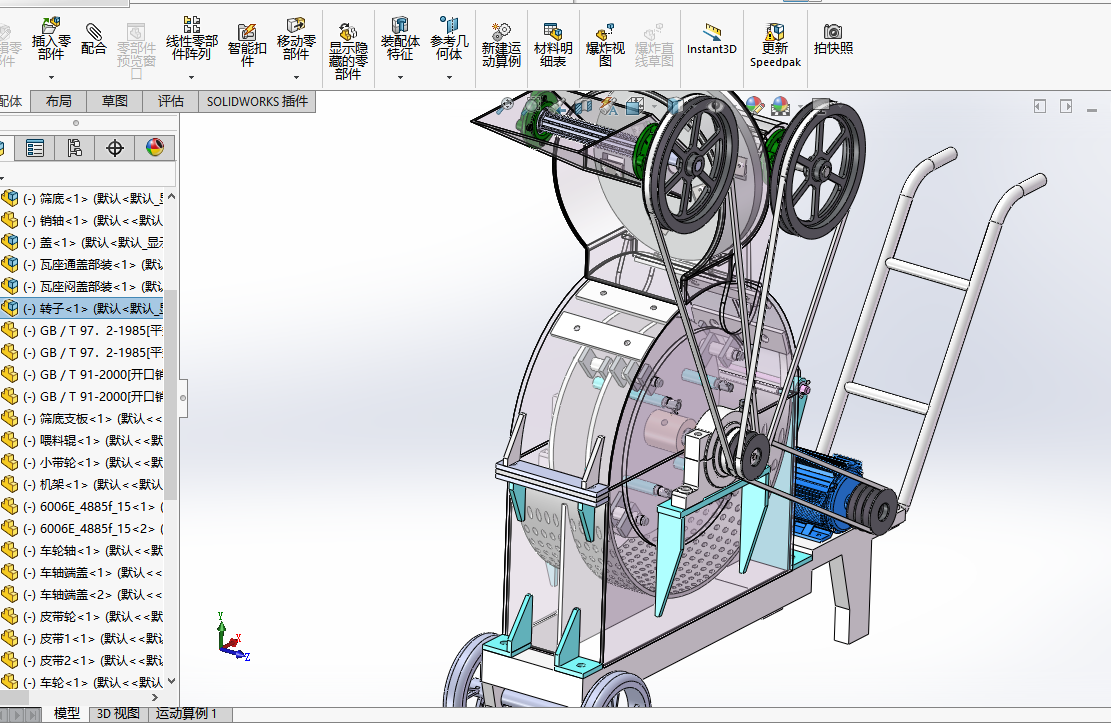Open Bill of Materials (材料明细表)
This screenshot has height=723, width=1111.
pyautogui.click(x=553, y=45)
